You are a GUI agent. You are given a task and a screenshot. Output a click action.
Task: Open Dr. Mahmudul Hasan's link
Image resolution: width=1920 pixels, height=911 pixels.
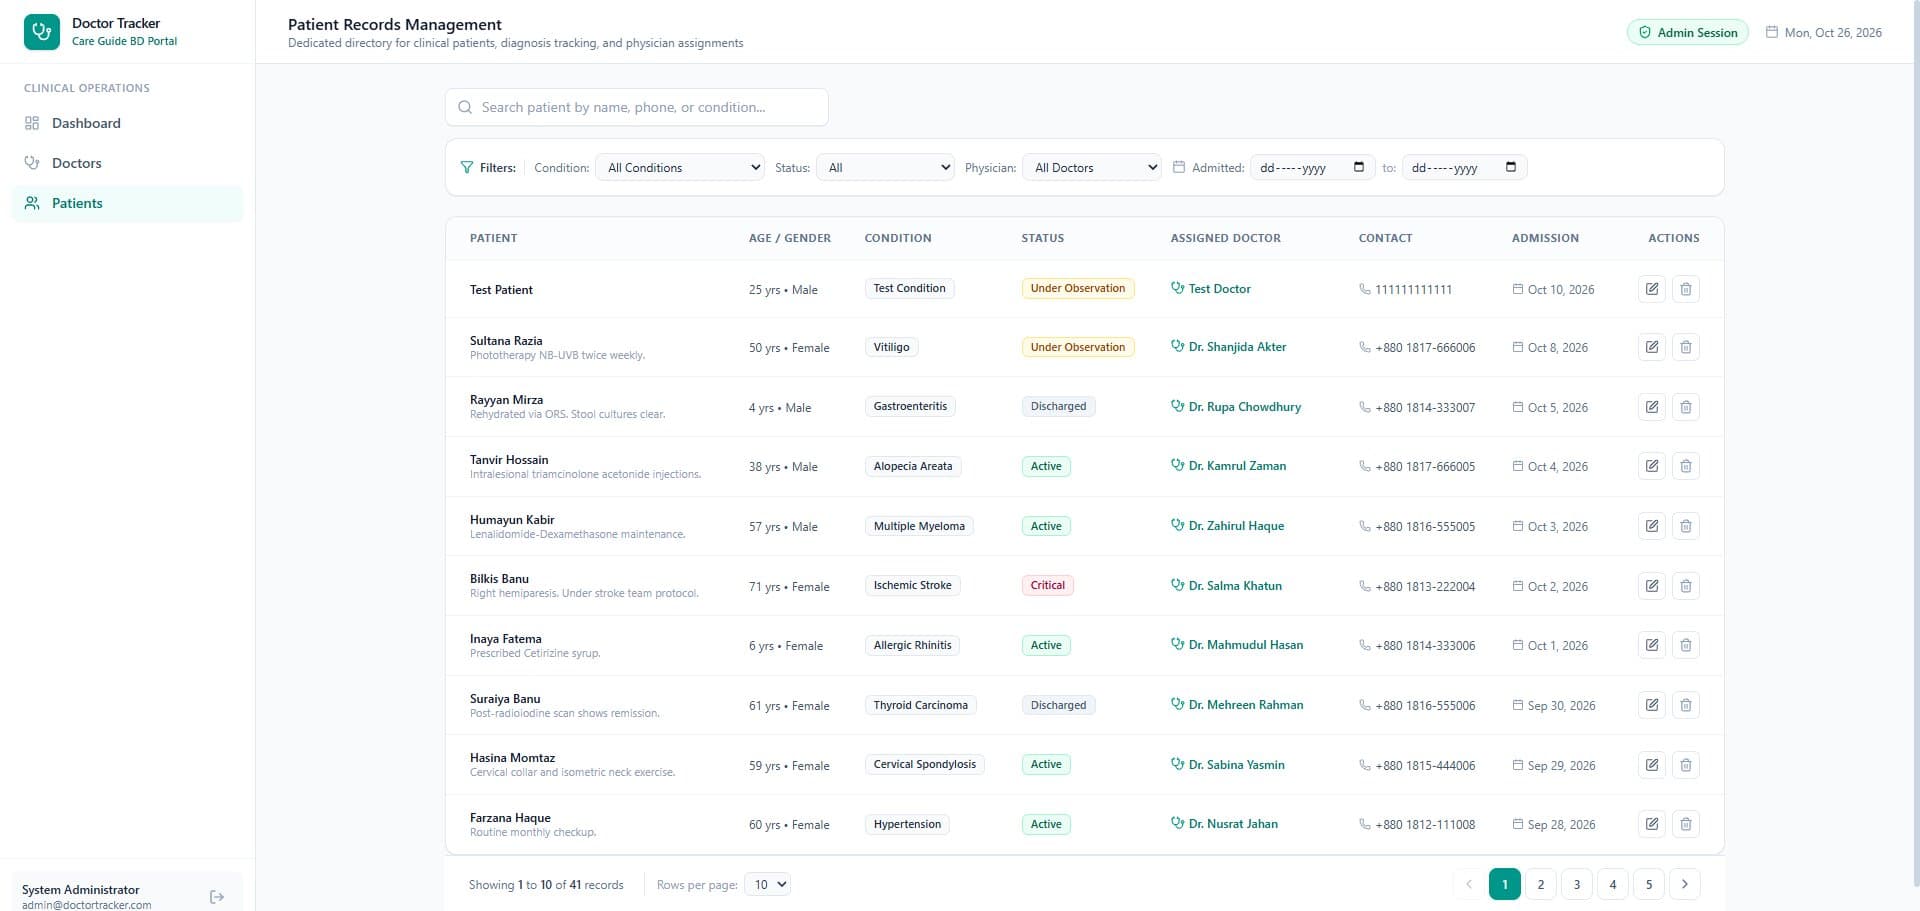click(1237, 645)
